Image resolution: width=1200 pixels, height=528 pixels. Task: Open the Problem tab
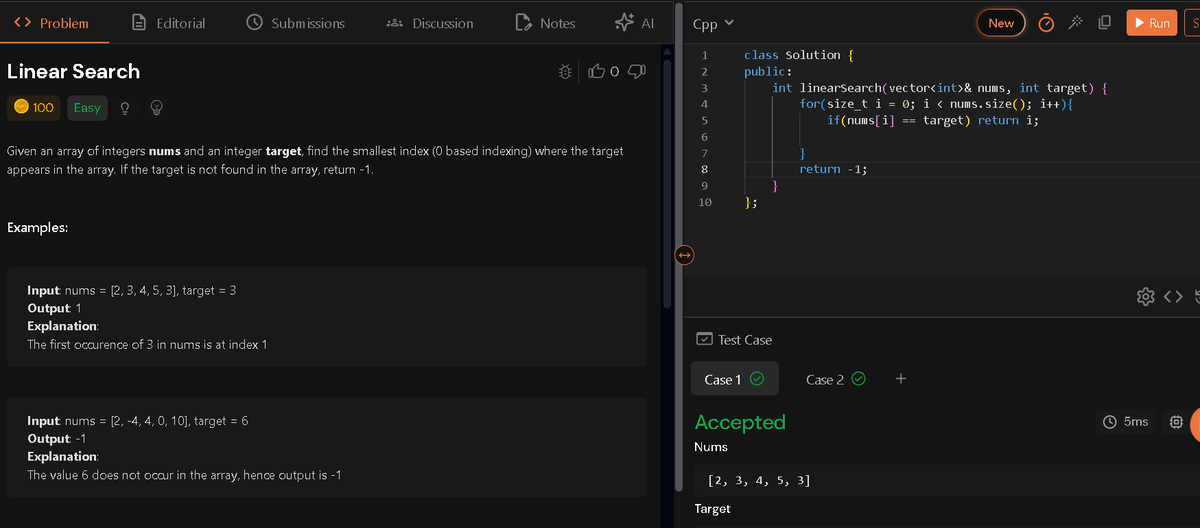(x=50, y=23)
